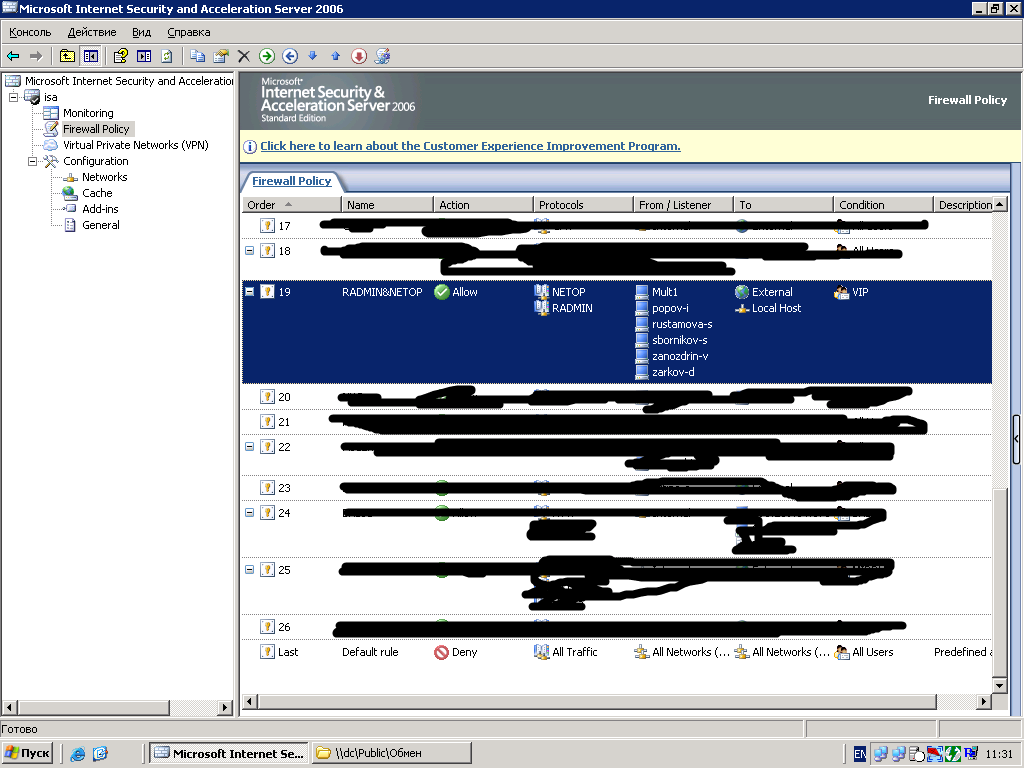Toggle the task pane toolbar icon

point(144,56)
